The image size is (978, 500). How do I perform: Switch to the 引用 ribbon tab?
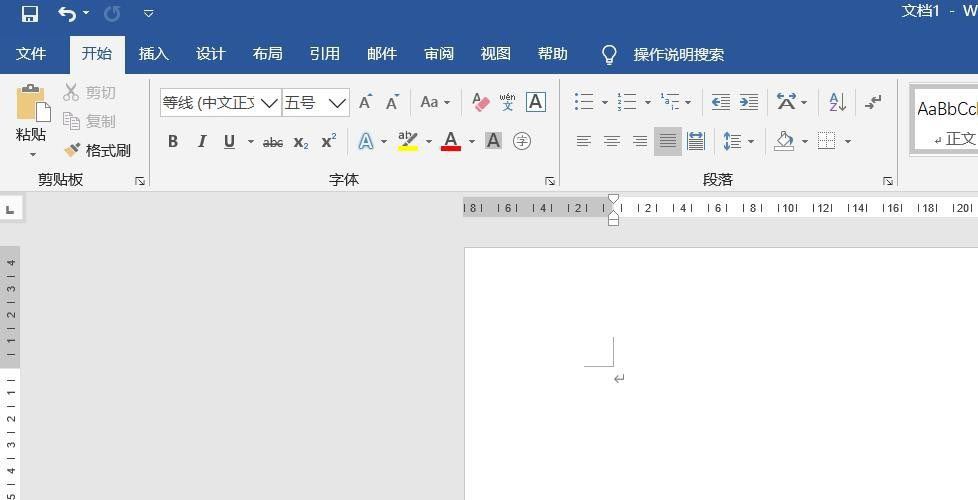click(x=324, y=54)
